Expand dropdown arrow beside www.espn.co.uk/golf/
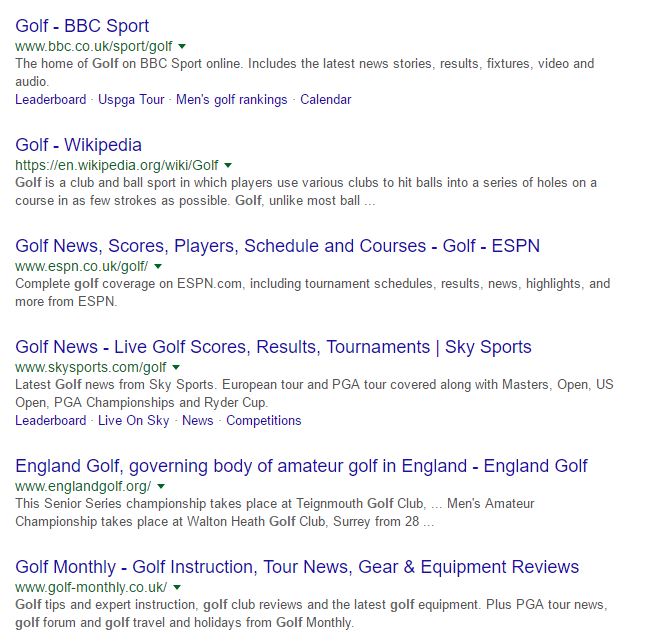The image size is (671, 644). [158, 266]
